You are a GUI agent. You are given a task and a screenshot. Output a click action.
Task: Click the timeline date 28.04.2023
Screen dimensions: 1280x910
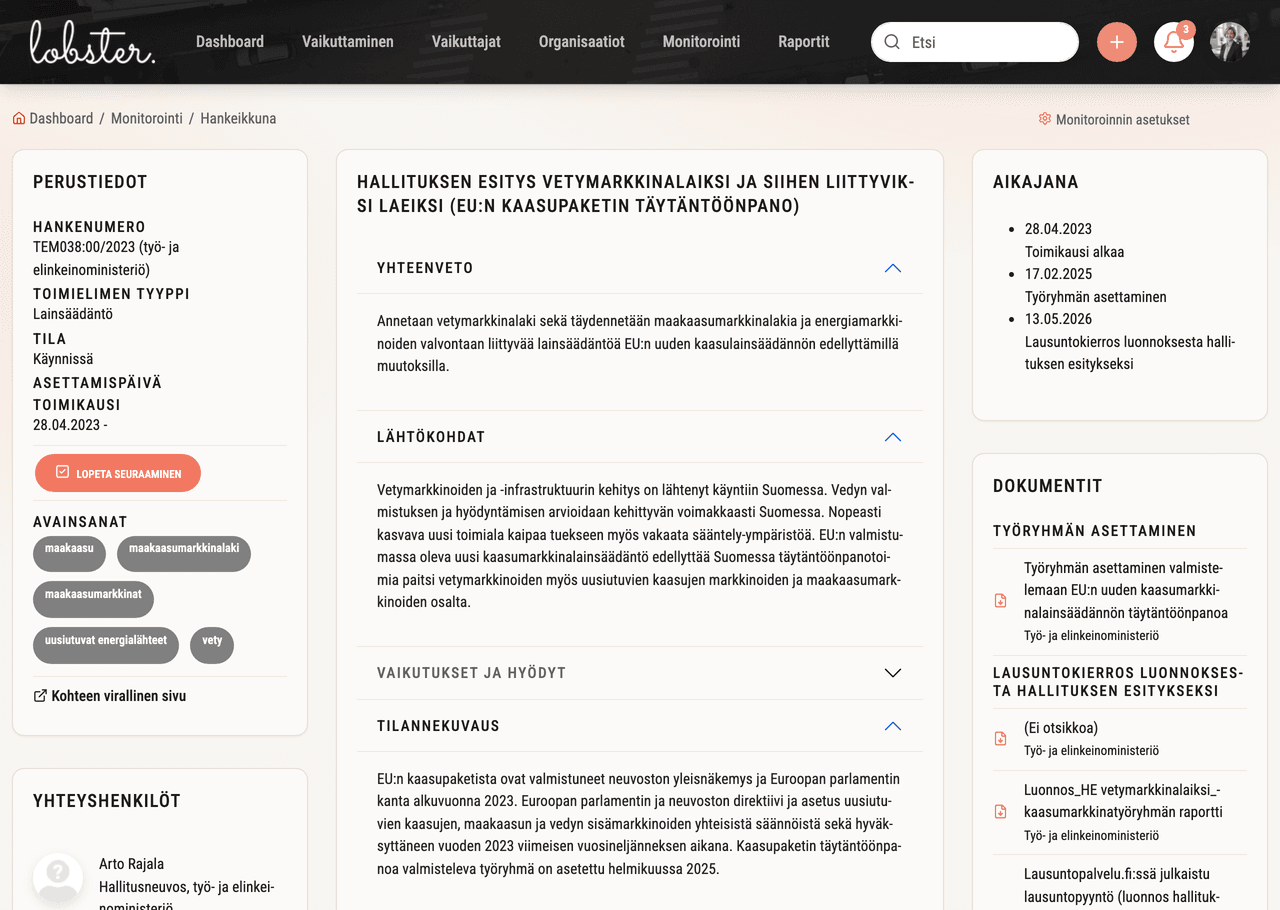click(1058, 229)
